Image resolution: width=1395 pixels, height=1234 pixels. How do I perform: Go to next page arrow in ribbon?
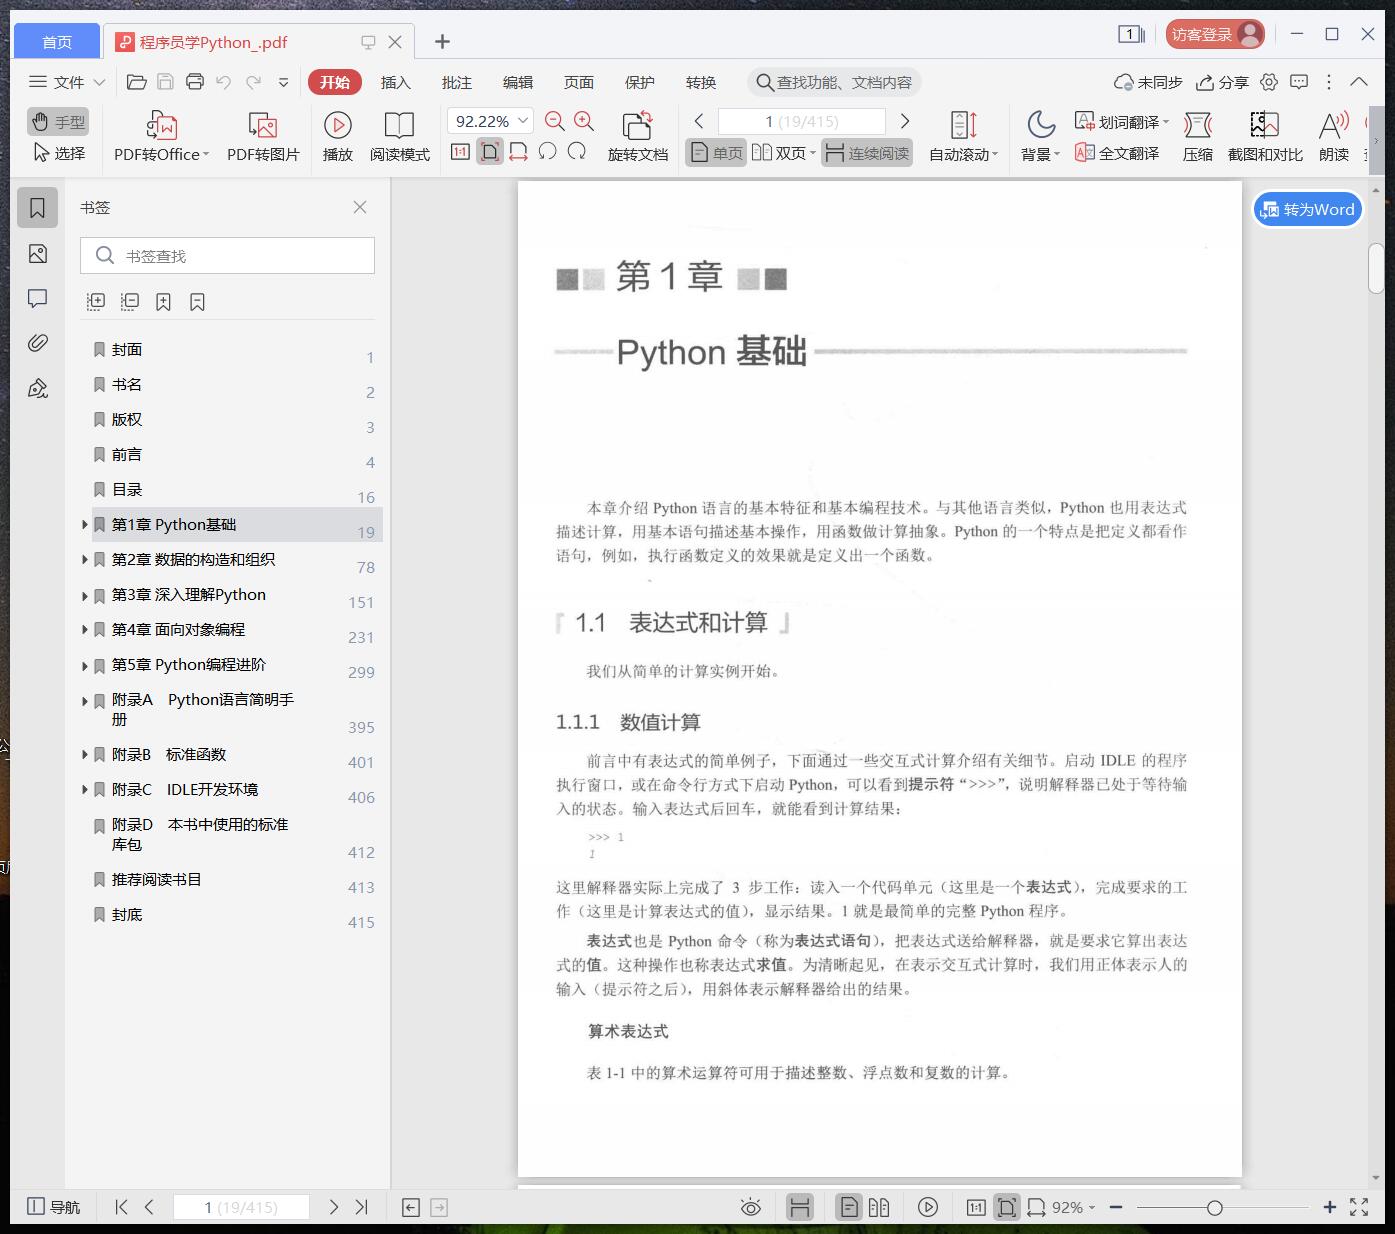pos(905,121)
